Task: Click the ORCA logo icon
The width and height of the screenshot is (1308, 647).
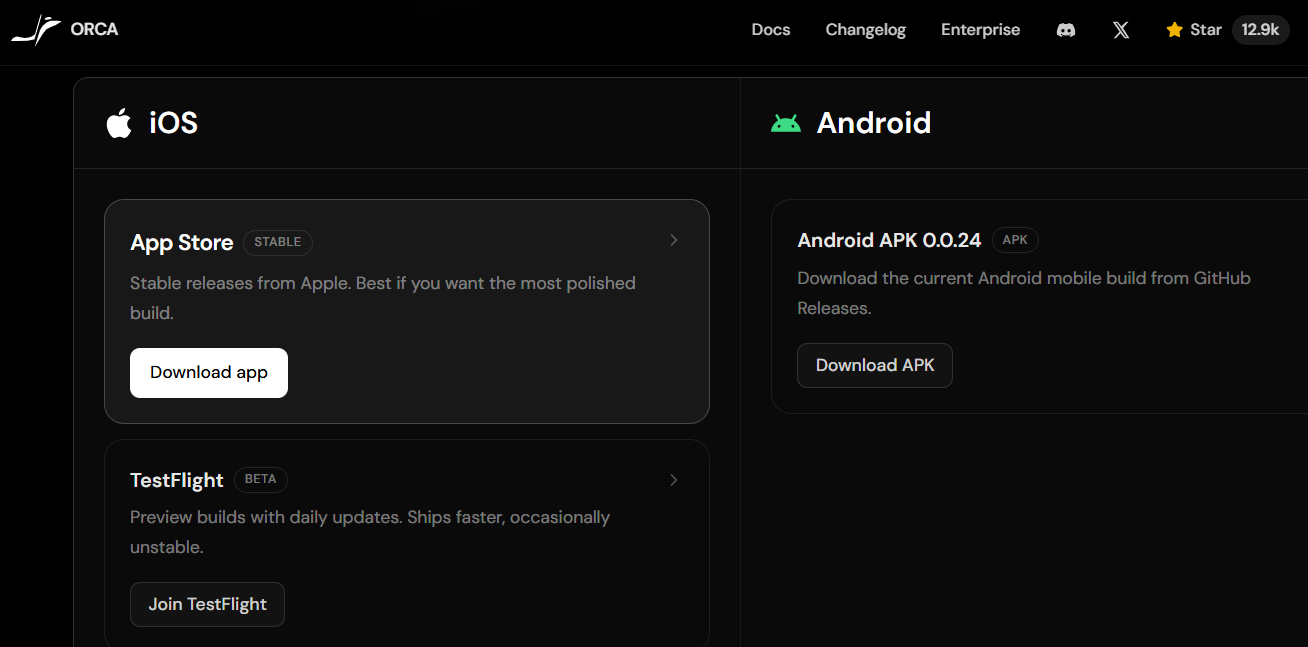Action: tap(36, 30)
